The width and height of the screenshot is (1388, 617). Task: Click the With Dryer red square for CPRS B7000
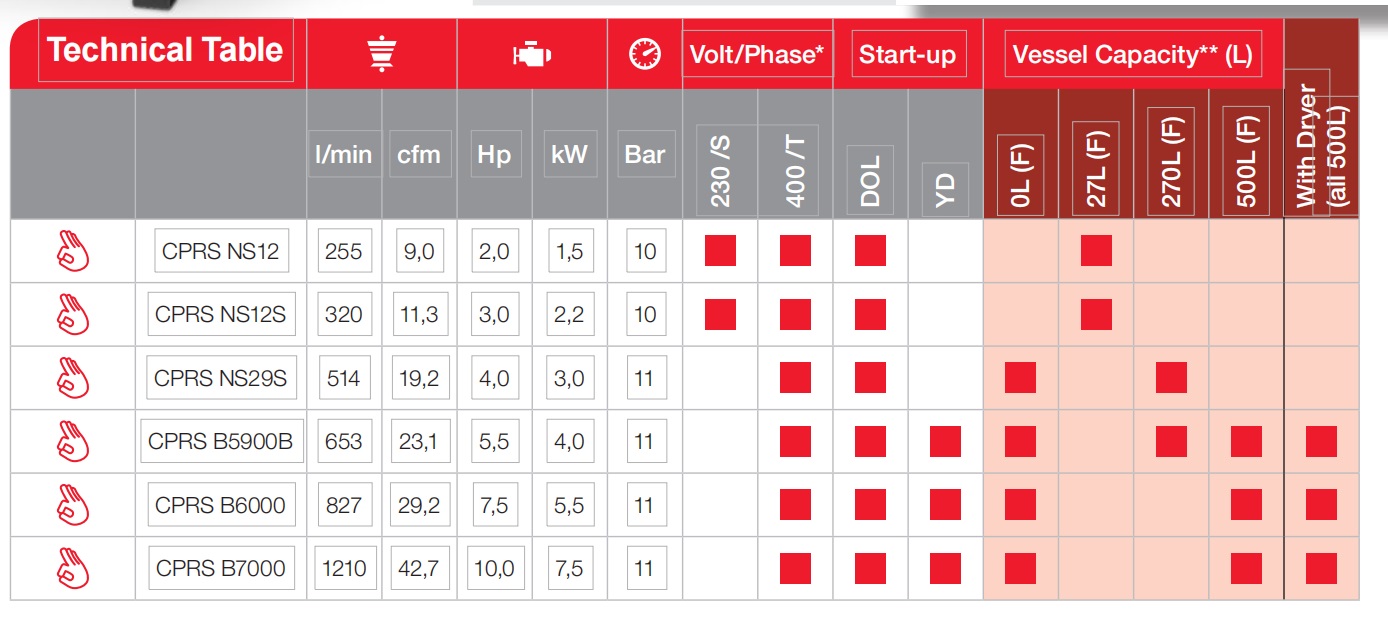click(x=1321, y=568)
